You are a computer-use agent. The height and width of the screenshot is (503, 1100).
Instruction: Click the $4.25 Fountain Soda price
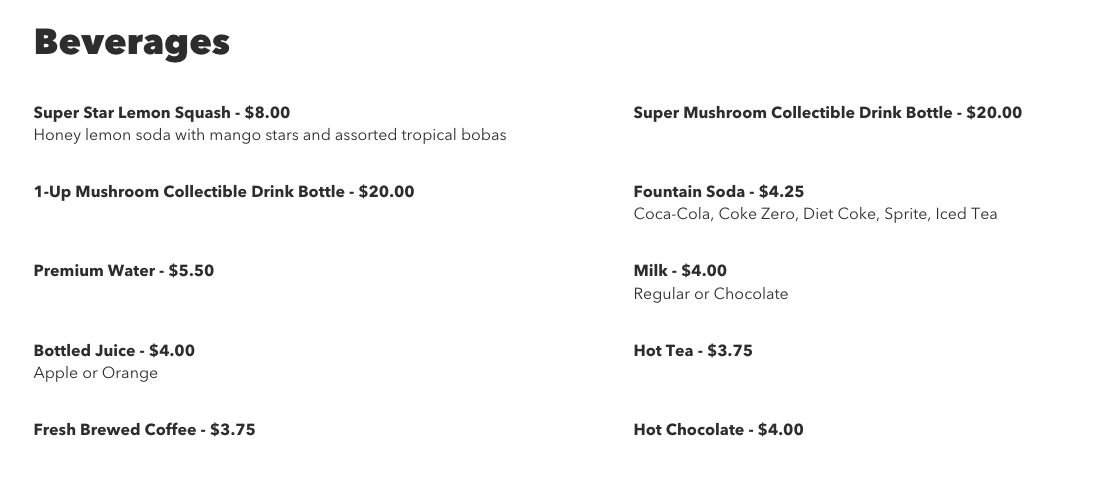[782, 192]
